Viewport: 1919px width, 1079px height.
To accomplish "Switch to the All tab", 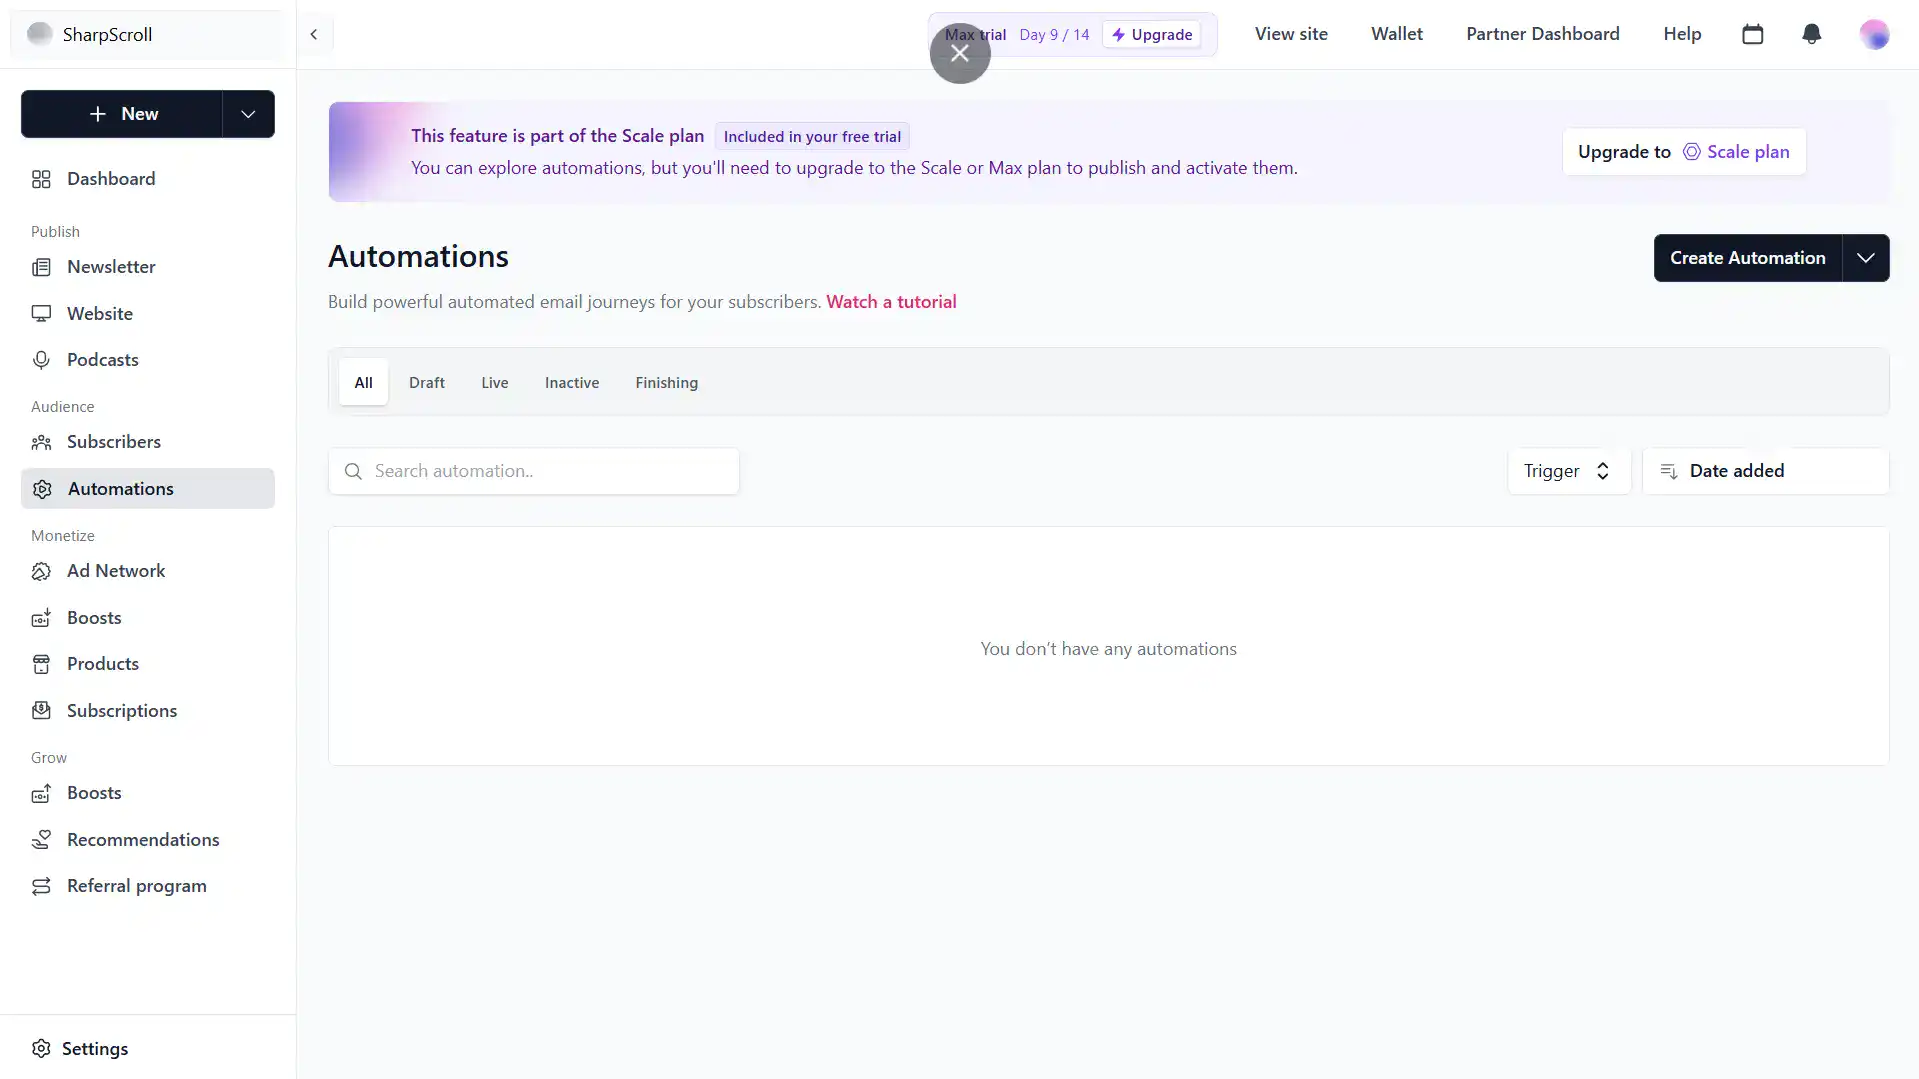I will pyautogui.click(x=363, y=383).
